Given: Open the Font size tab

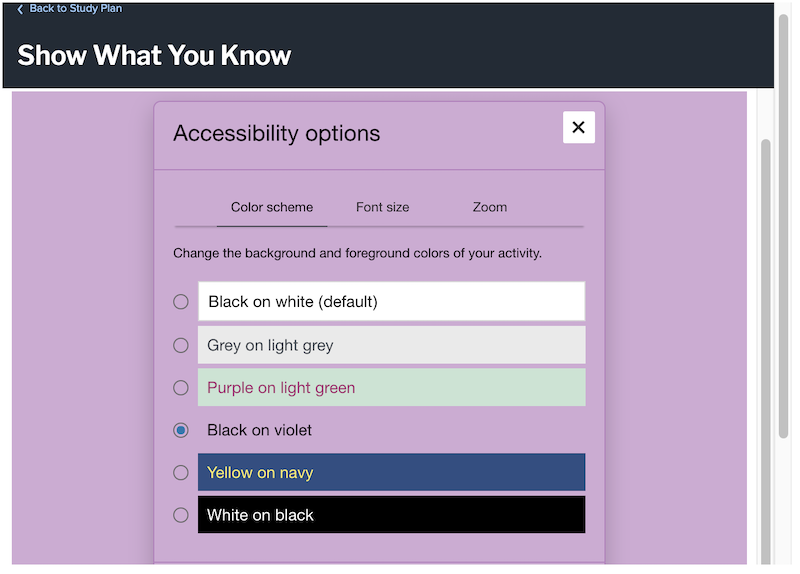Looking at the screenshot, I should [x=382, y=207].
